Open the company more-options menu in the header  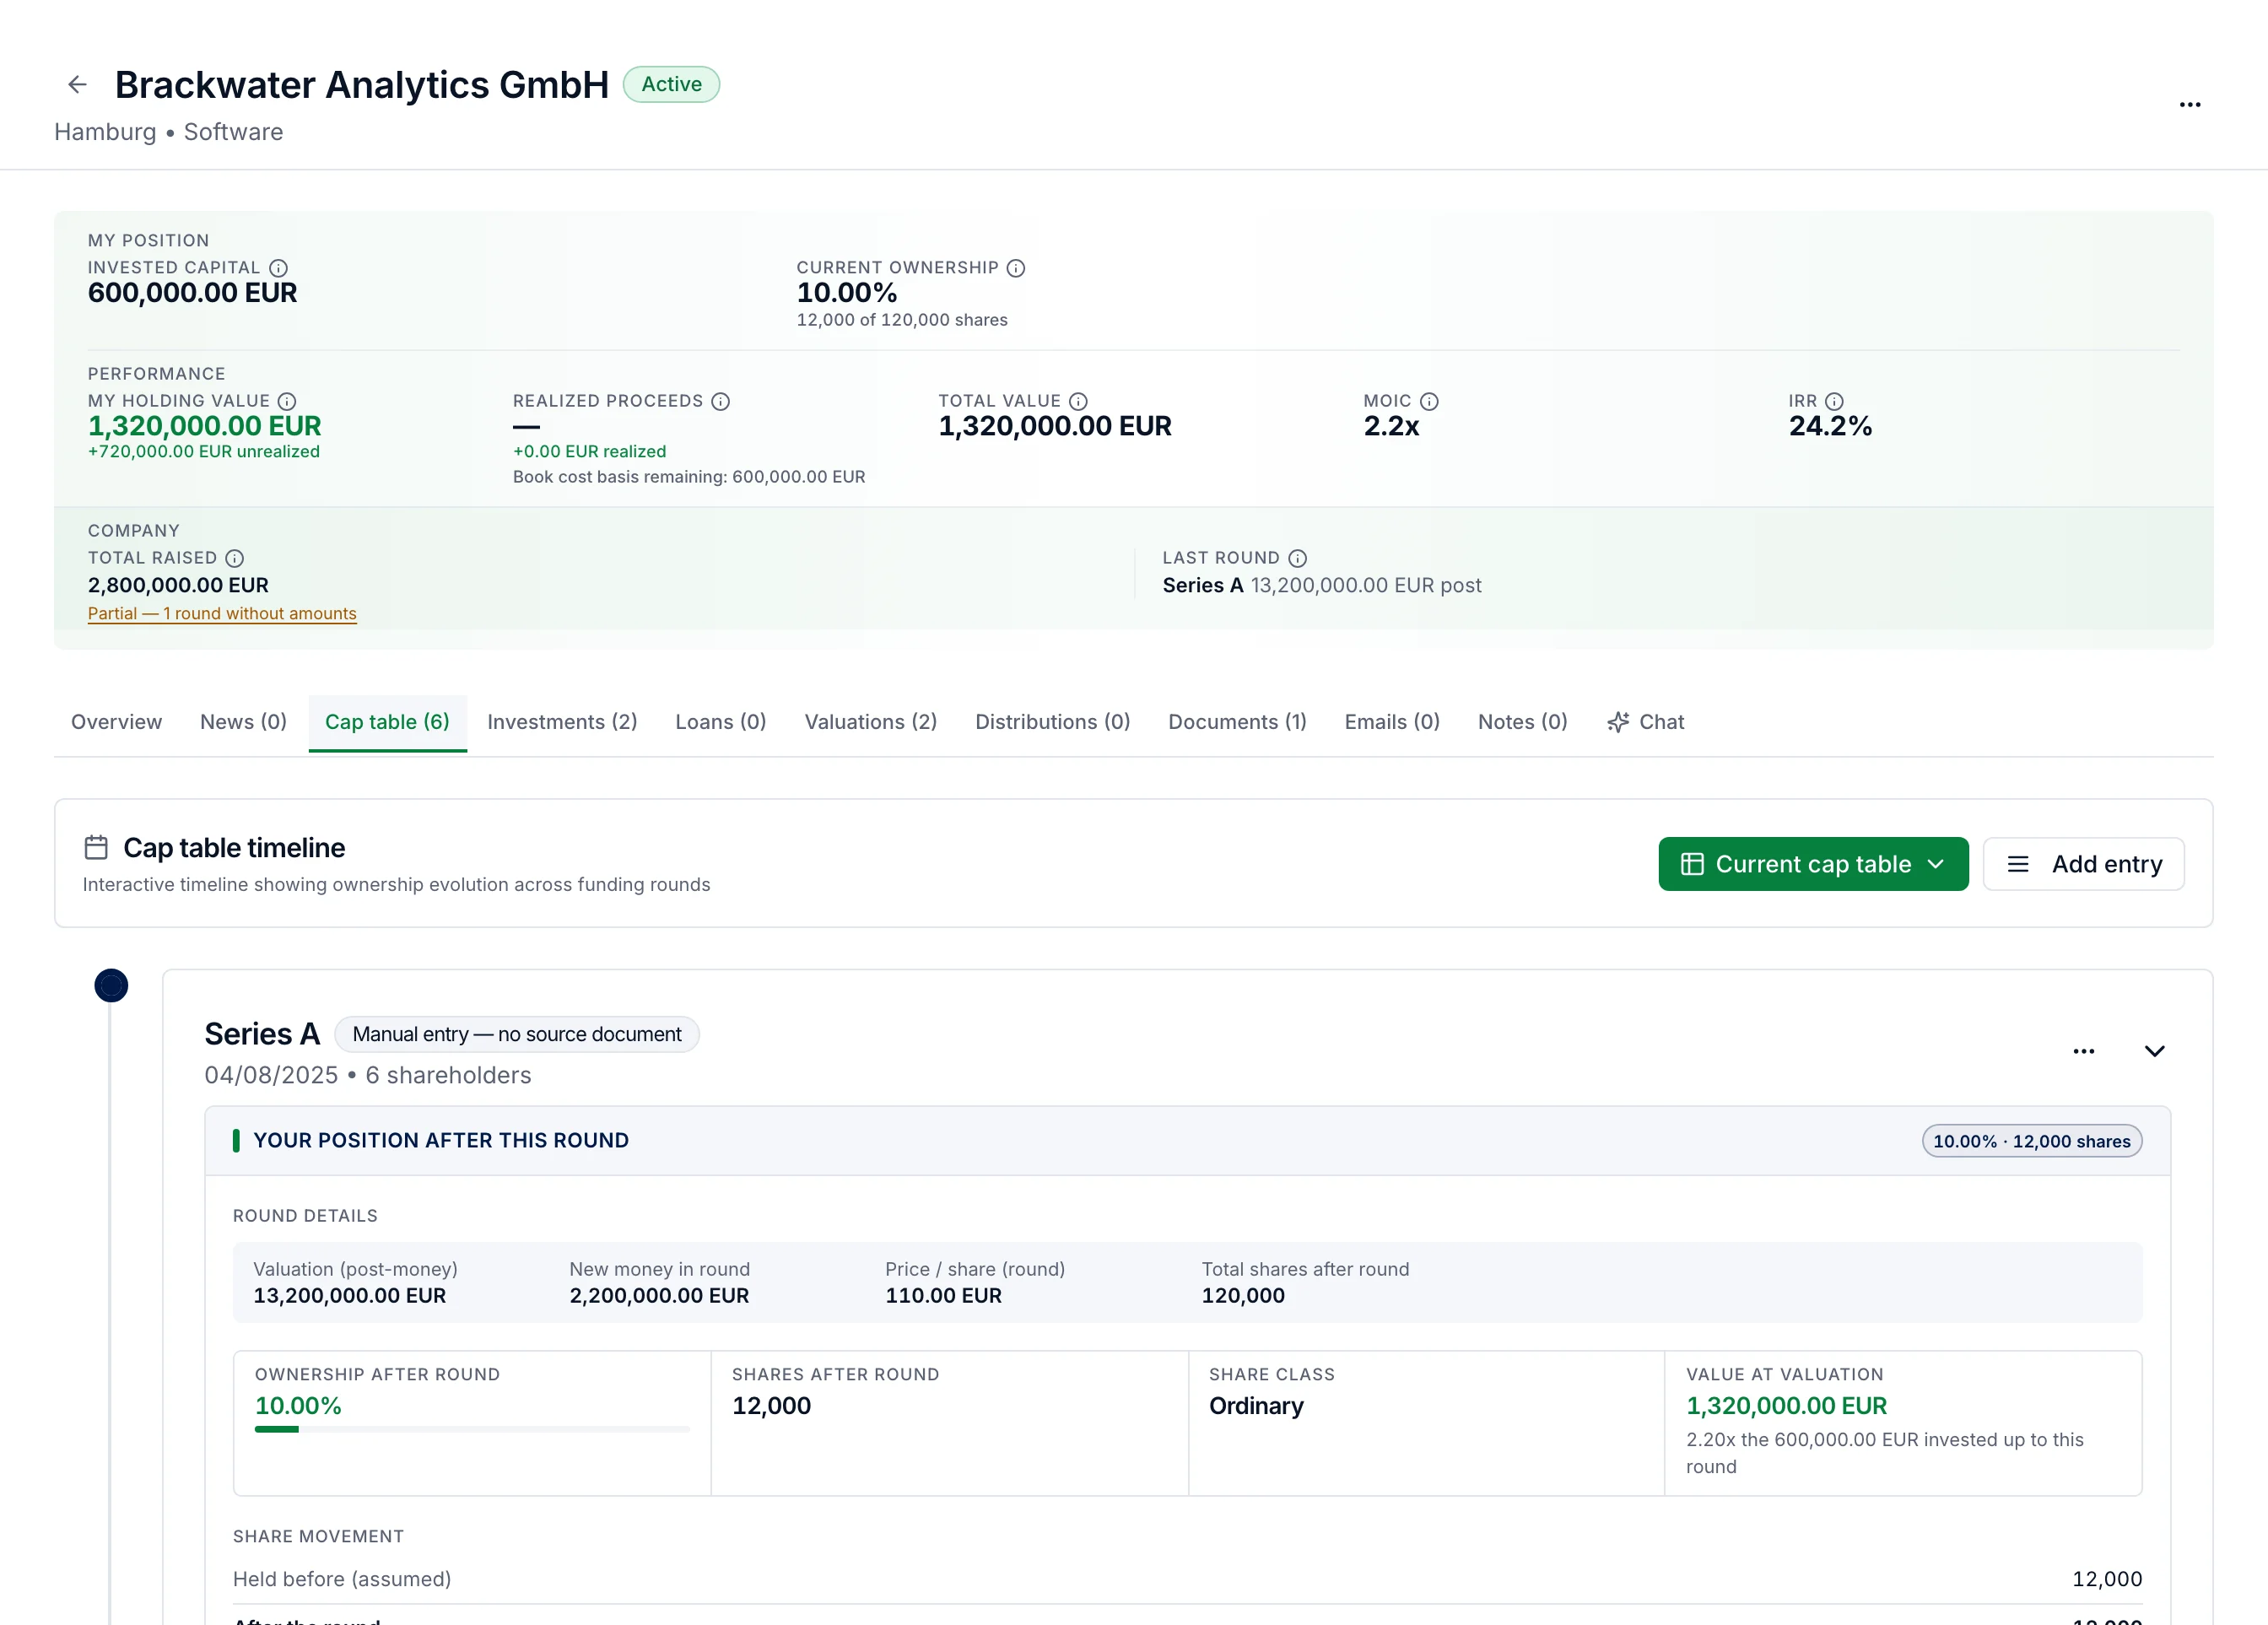pos(2190,104)
